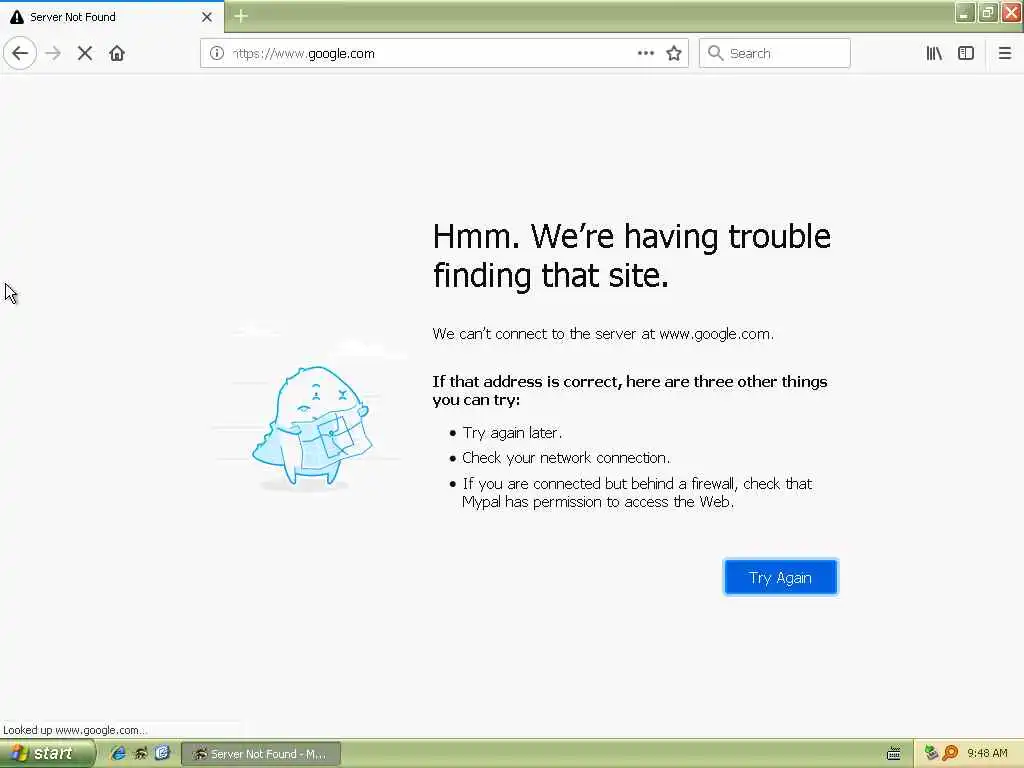
Task: Click the forward arrow navigation button
Action: (x=54, y=54)
